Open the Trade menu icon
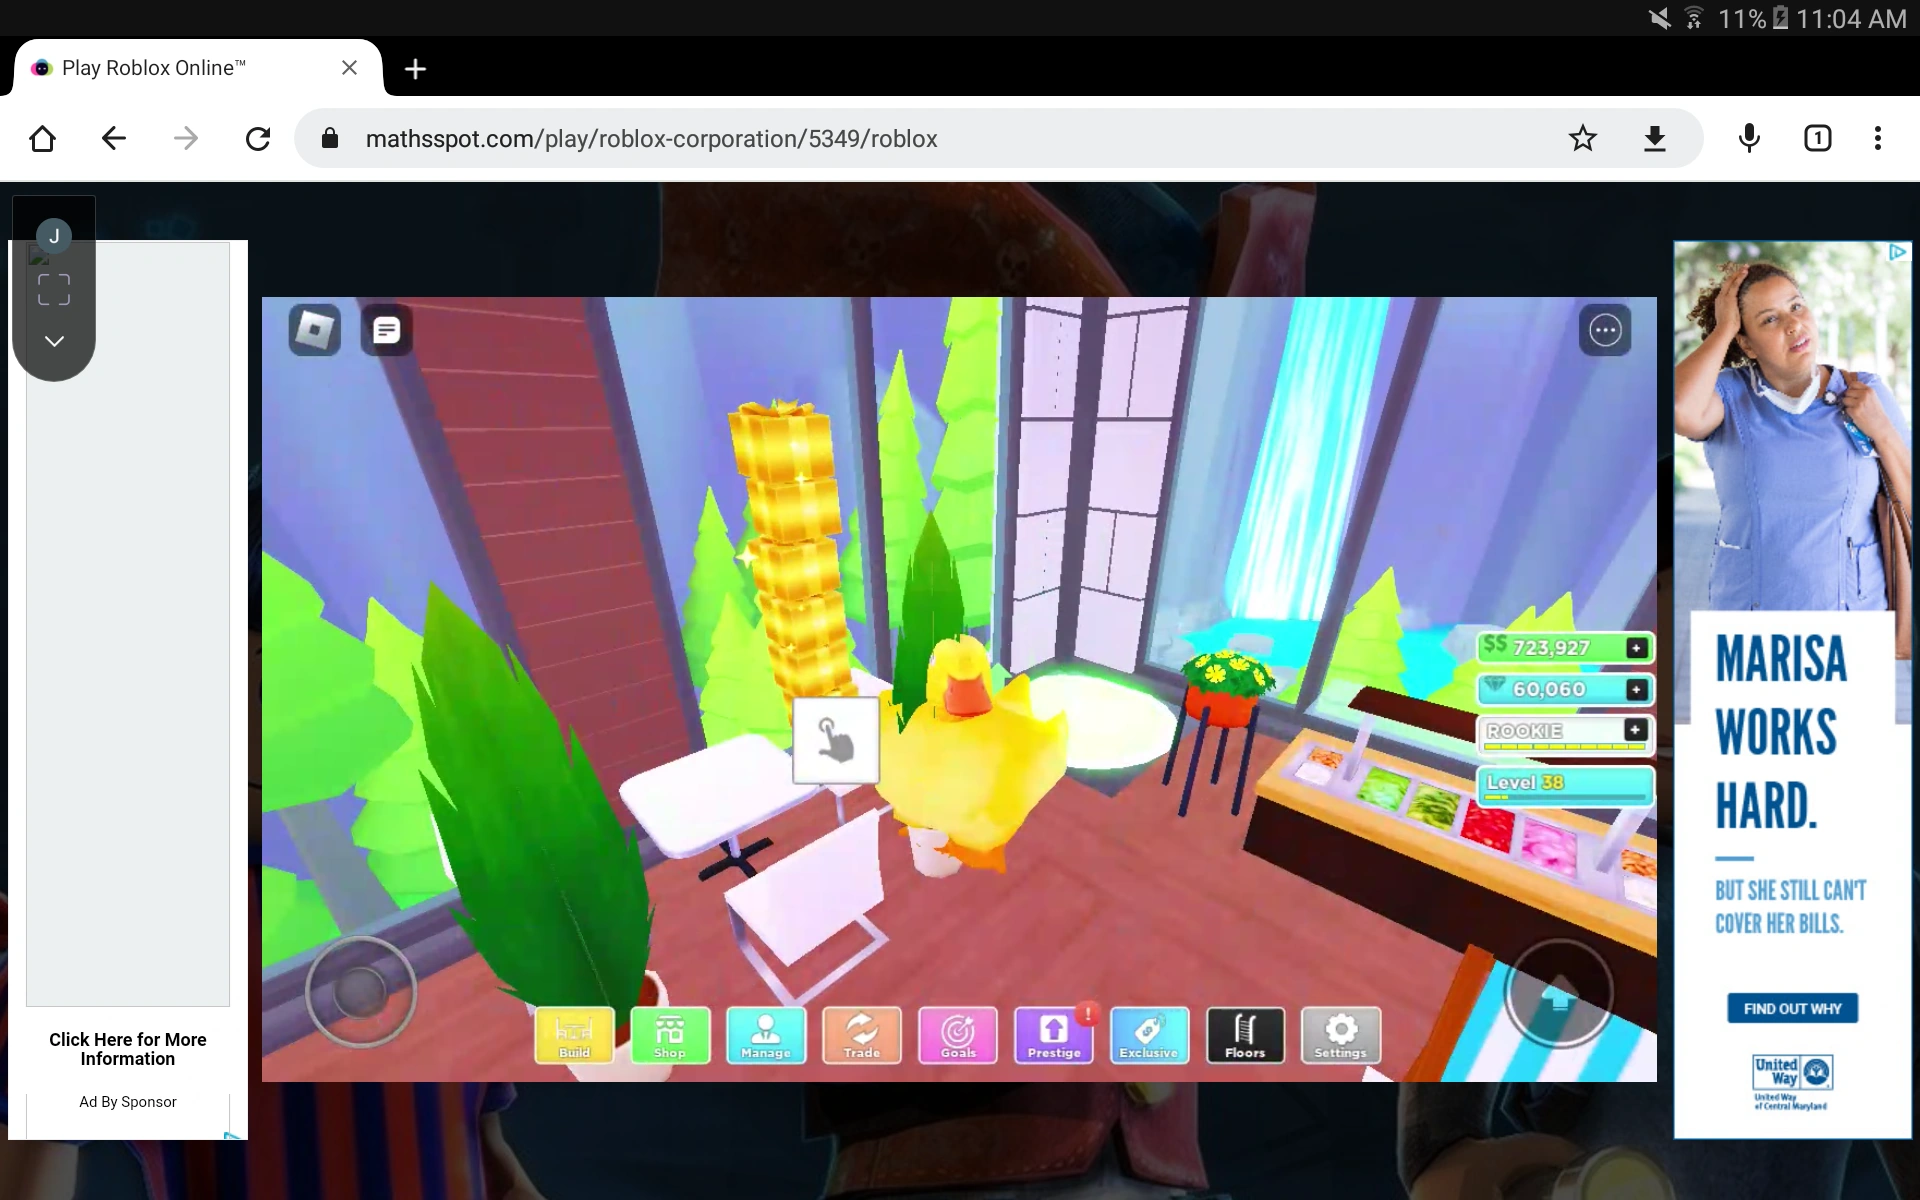The image size is (1920, 1200). [861, 1034]
